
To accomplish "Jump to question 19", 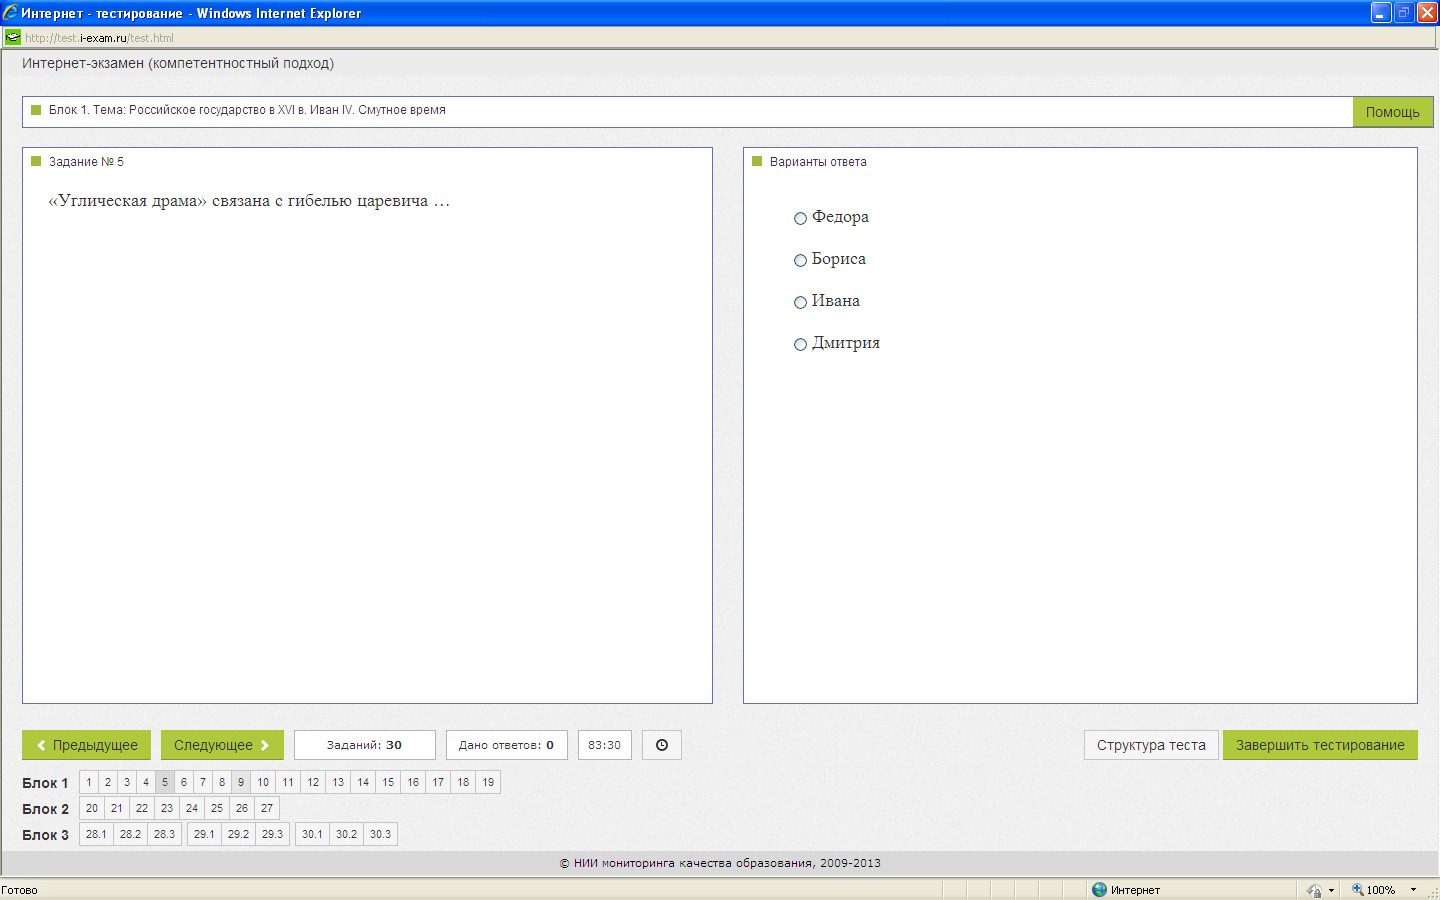I will [x=488, y=782].
